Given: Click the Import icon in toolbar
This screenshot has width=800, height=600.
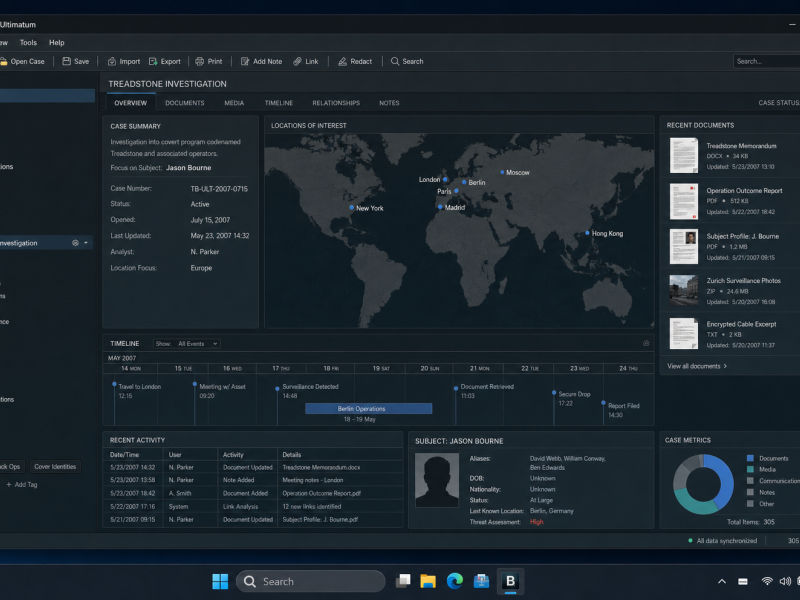Looking at the screenshot, I should (x=112, y=61).
